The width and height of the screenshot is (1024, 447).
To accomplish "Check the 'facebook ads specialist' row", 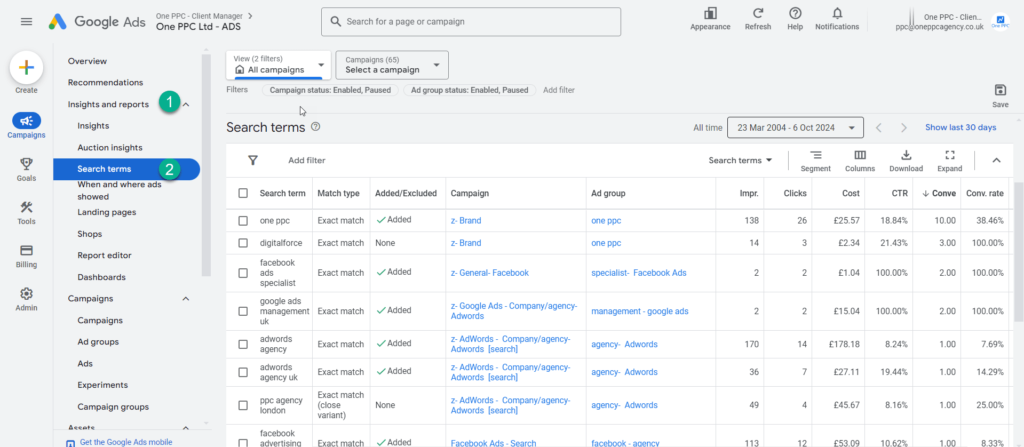I will coord(243,273).
